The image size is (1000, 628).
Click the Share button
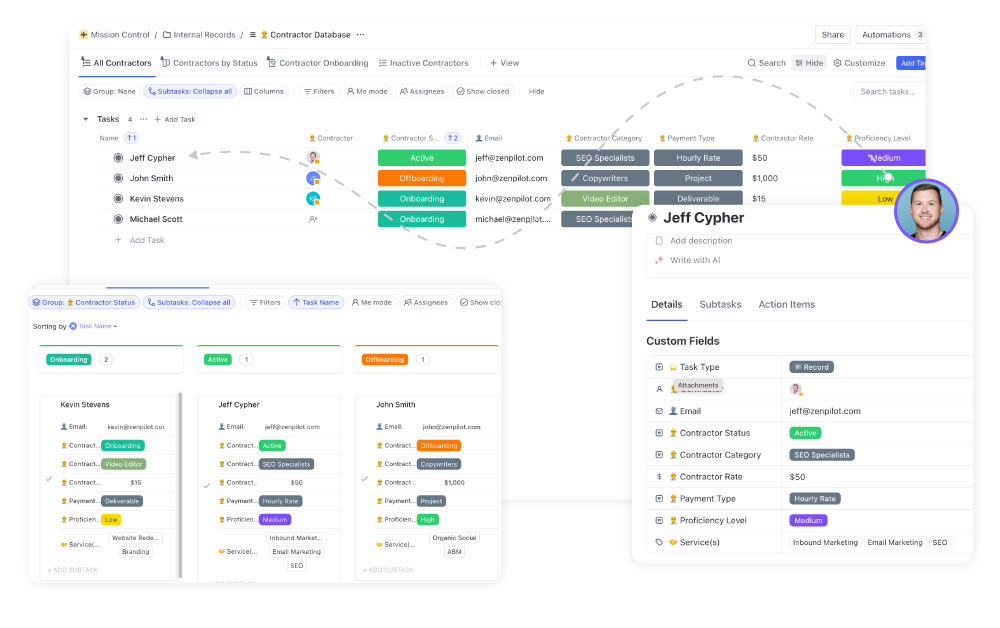(832, 33)
